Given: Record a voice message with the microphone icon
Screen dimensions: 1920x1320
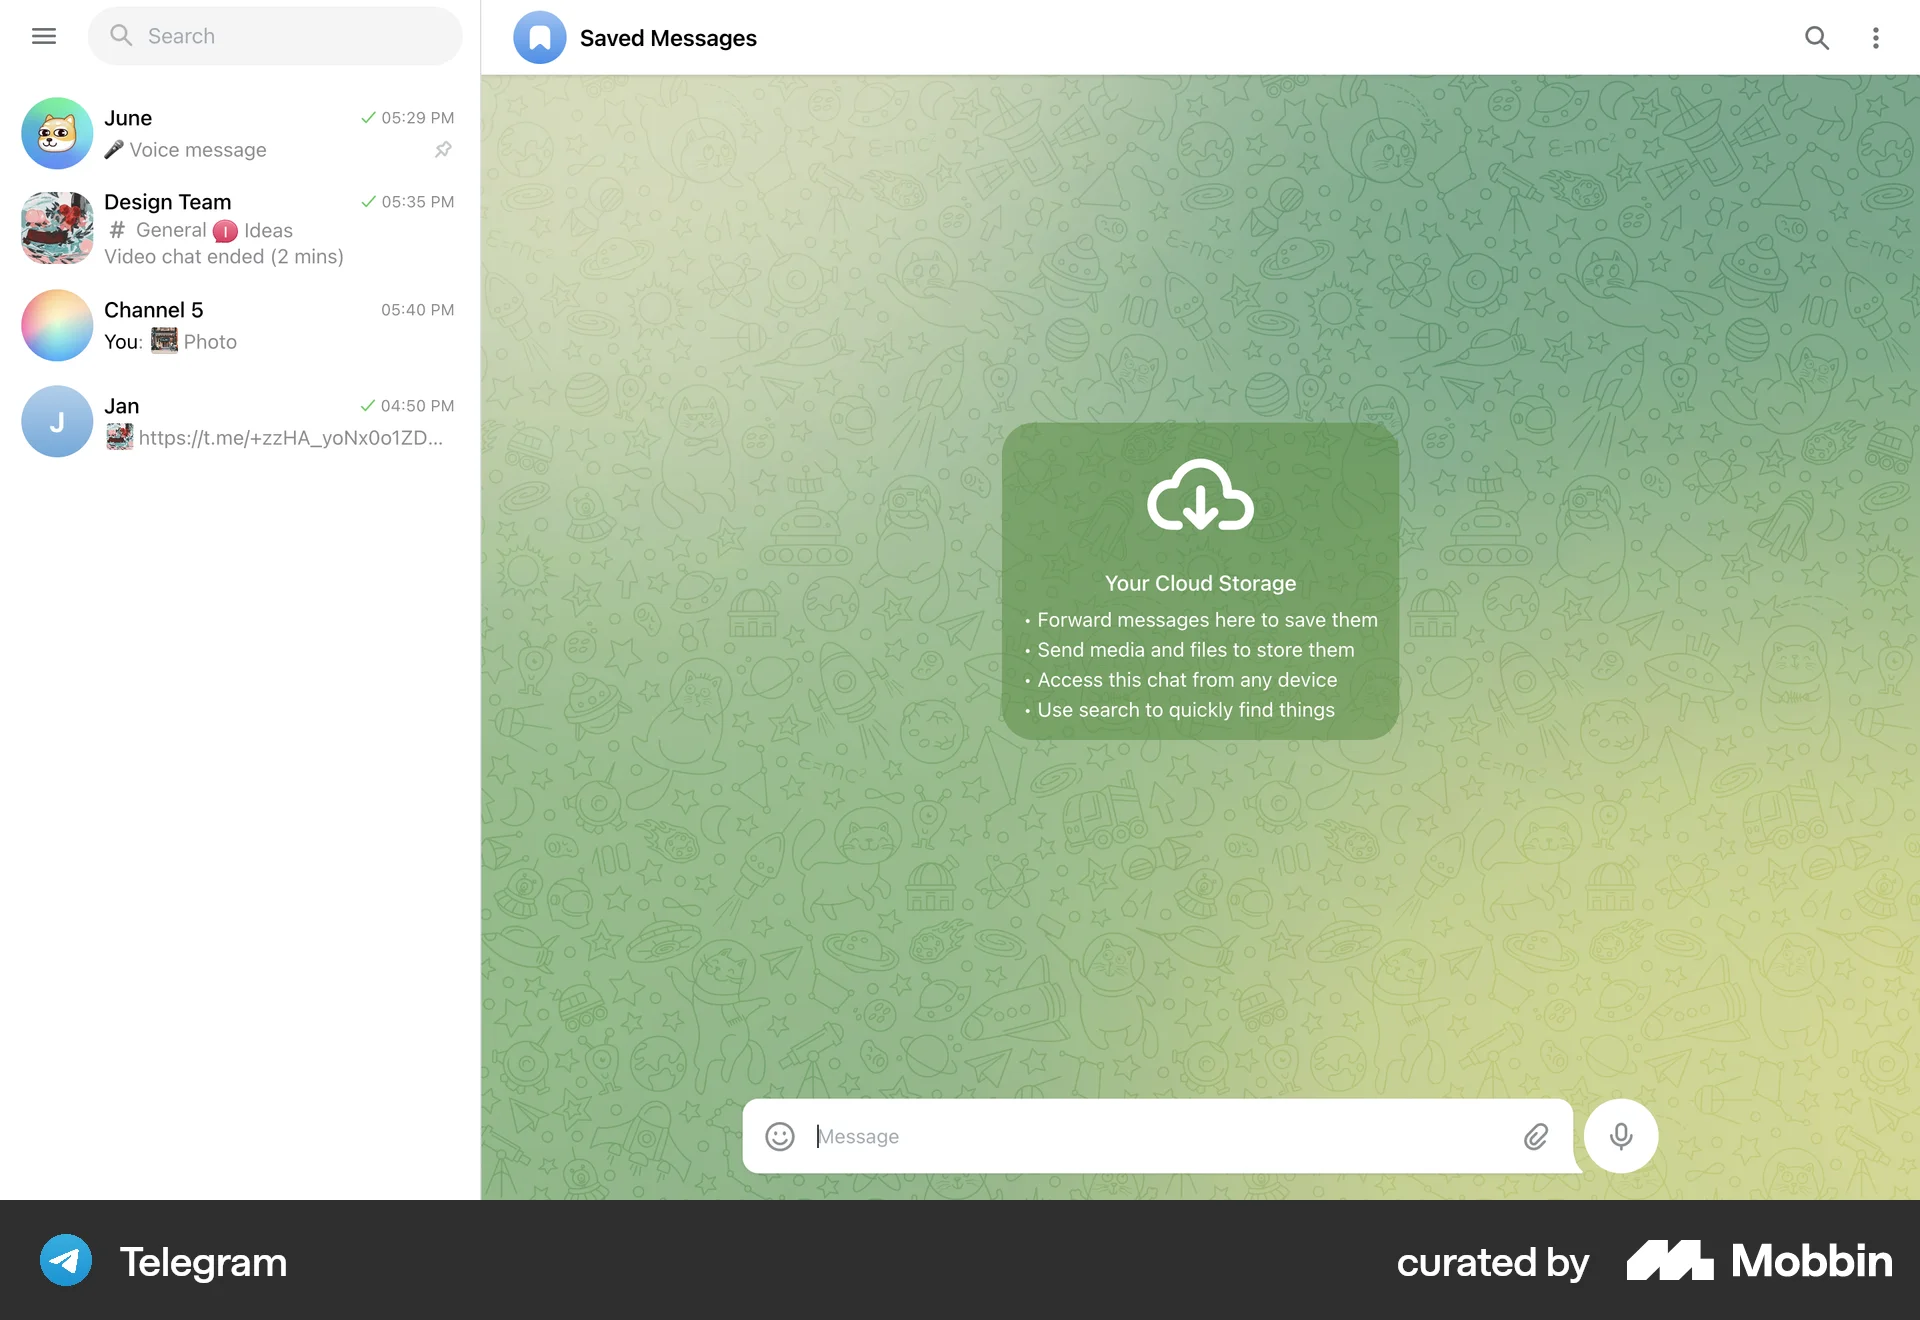Looking at the screenshot, I should [1620, 1136].
